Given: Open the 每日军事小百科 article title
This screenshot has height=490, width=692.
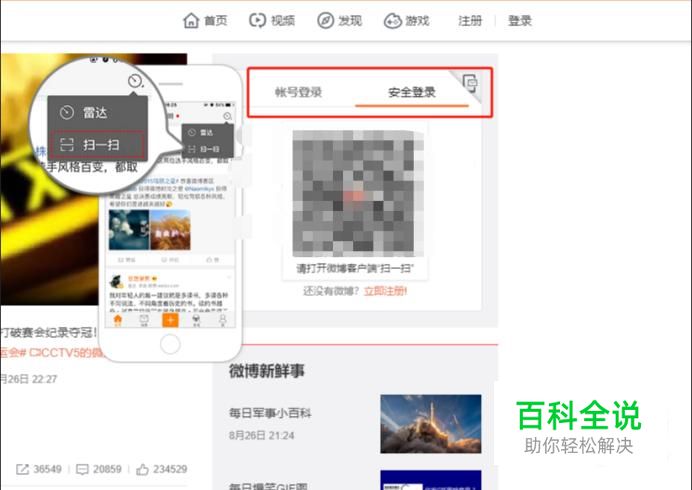Looking at the screenshot, I should pyautogui.click(x=270, y=413).
